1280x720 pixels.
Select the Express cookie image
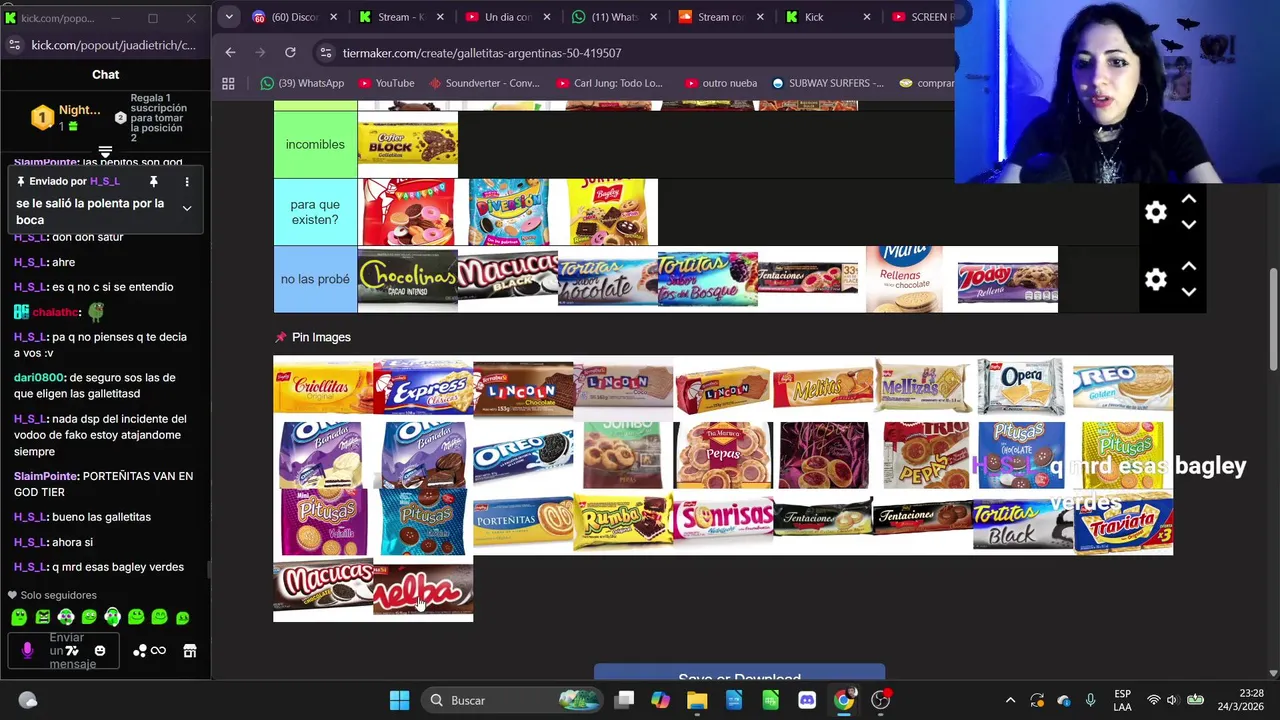click(423, 388)
